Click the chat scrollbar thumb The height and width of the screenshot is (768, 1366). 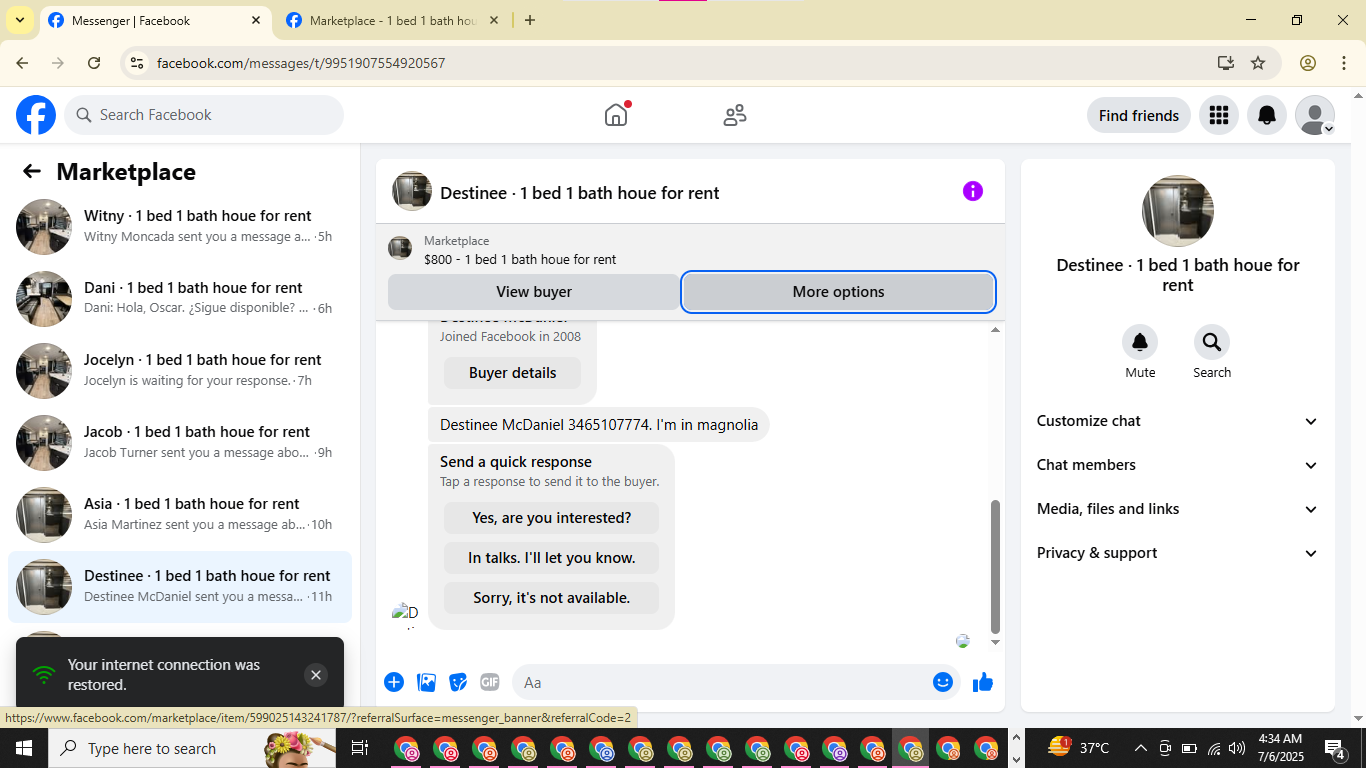pos(995,566)
